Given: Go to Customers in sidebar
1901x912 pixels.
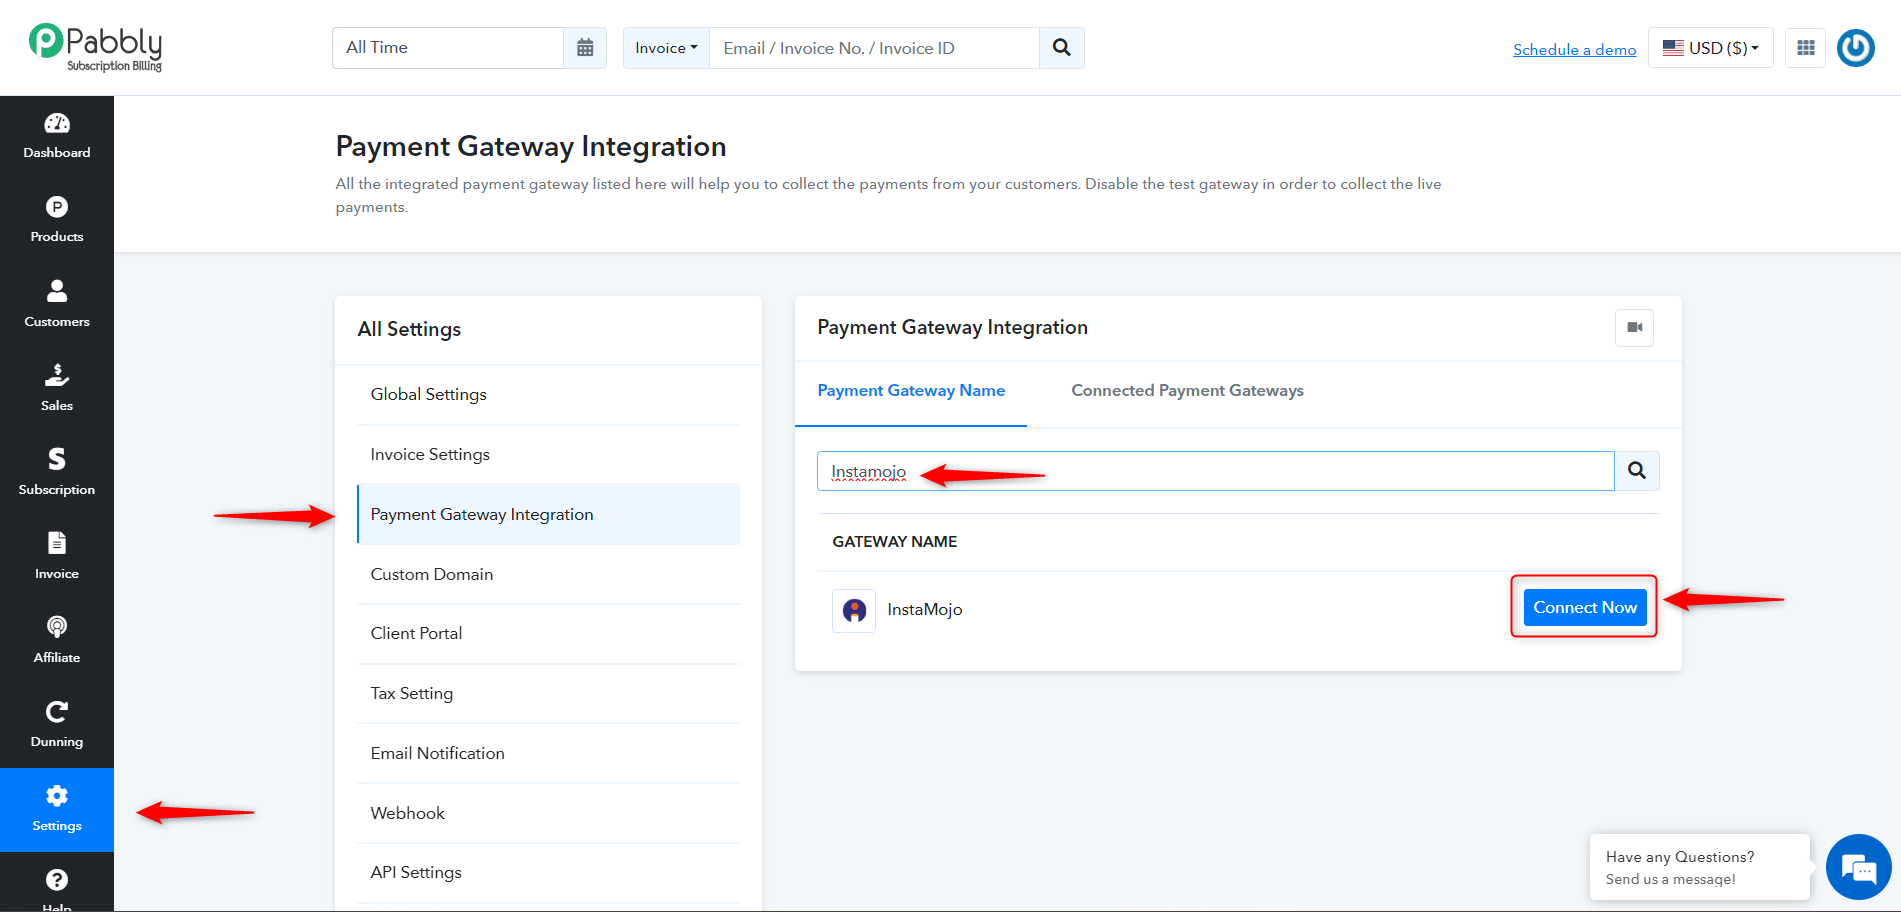Looking at the screenshot, I should pyautogui.click(x=57, y=305).
